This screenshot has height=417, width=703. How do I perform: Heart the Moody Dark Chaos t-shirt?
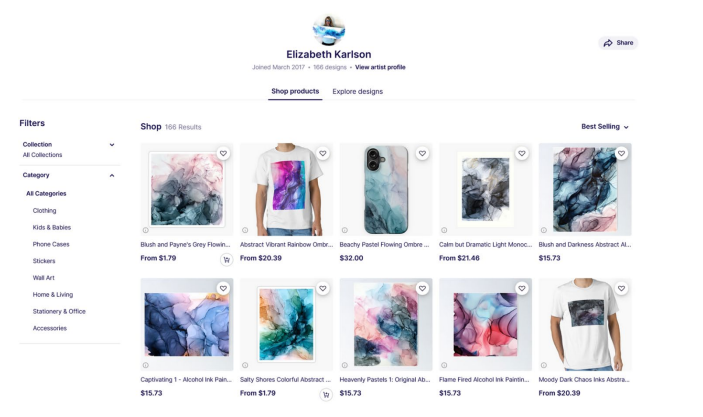point(621,288)
